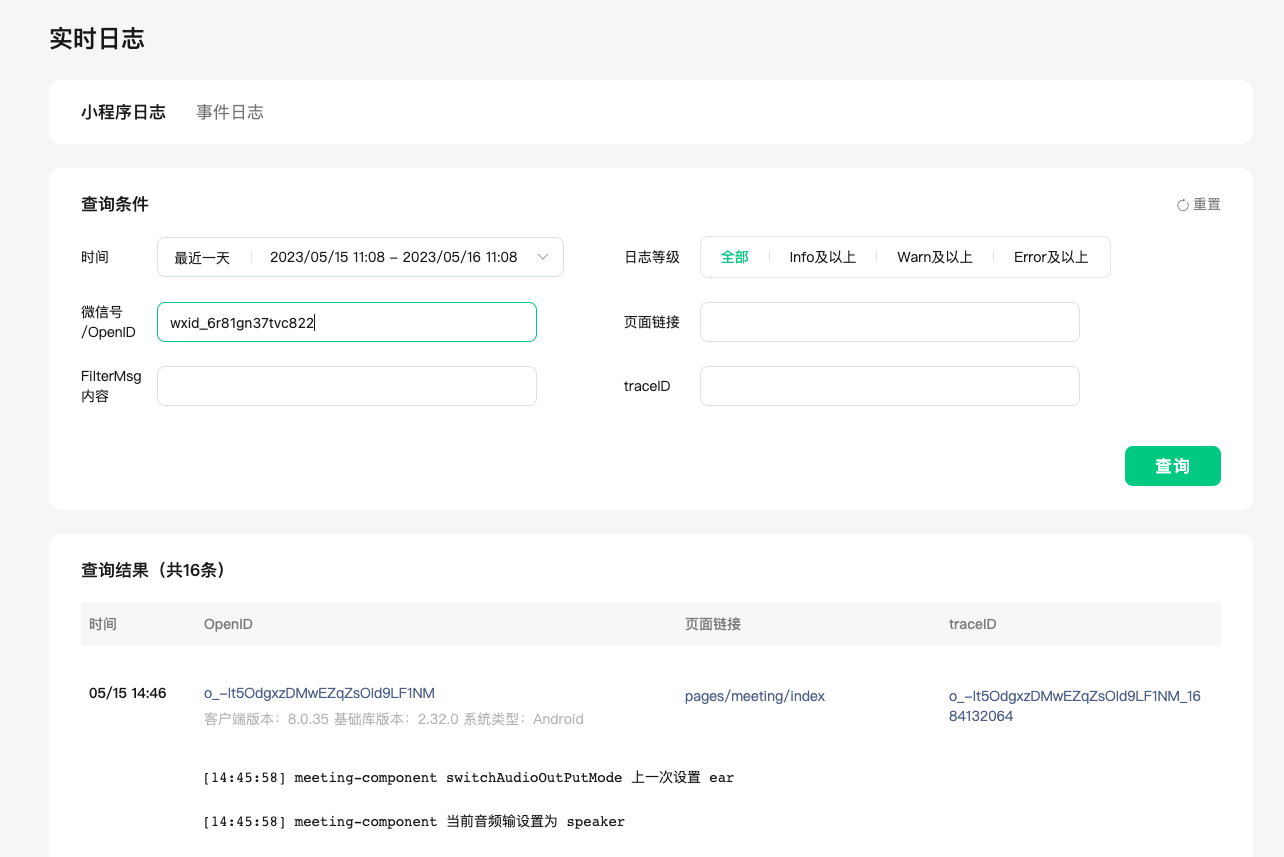The image size is (1284, 857).
Task: Select the Info及以上 log level
Action: coord(823,257)
